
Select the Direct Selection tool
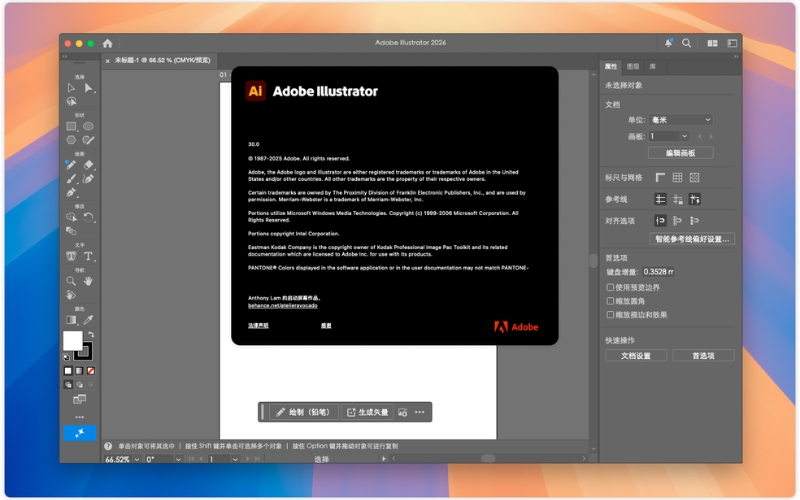[89, 88]
